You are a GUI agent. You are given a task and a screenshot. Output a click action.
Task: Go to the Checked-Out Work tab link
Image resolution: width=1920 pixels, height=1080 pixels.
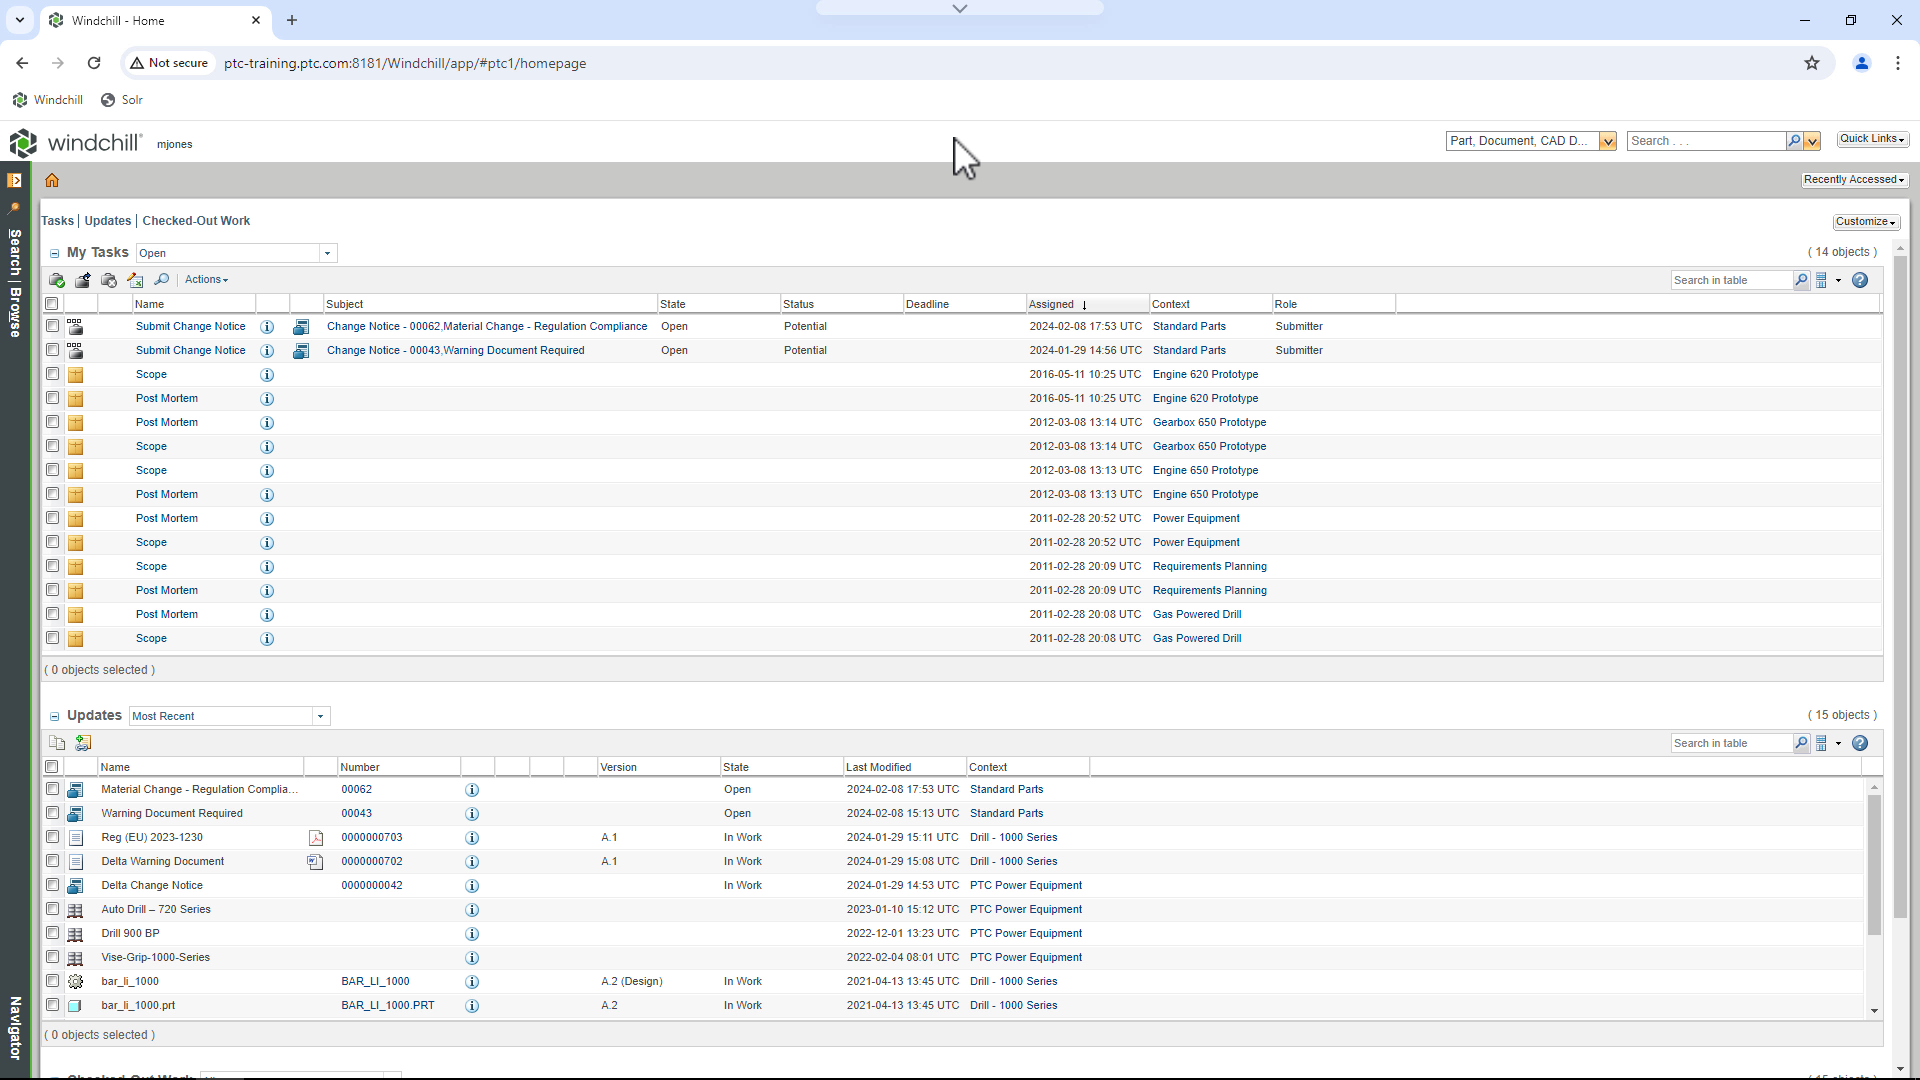click(196, 221)
